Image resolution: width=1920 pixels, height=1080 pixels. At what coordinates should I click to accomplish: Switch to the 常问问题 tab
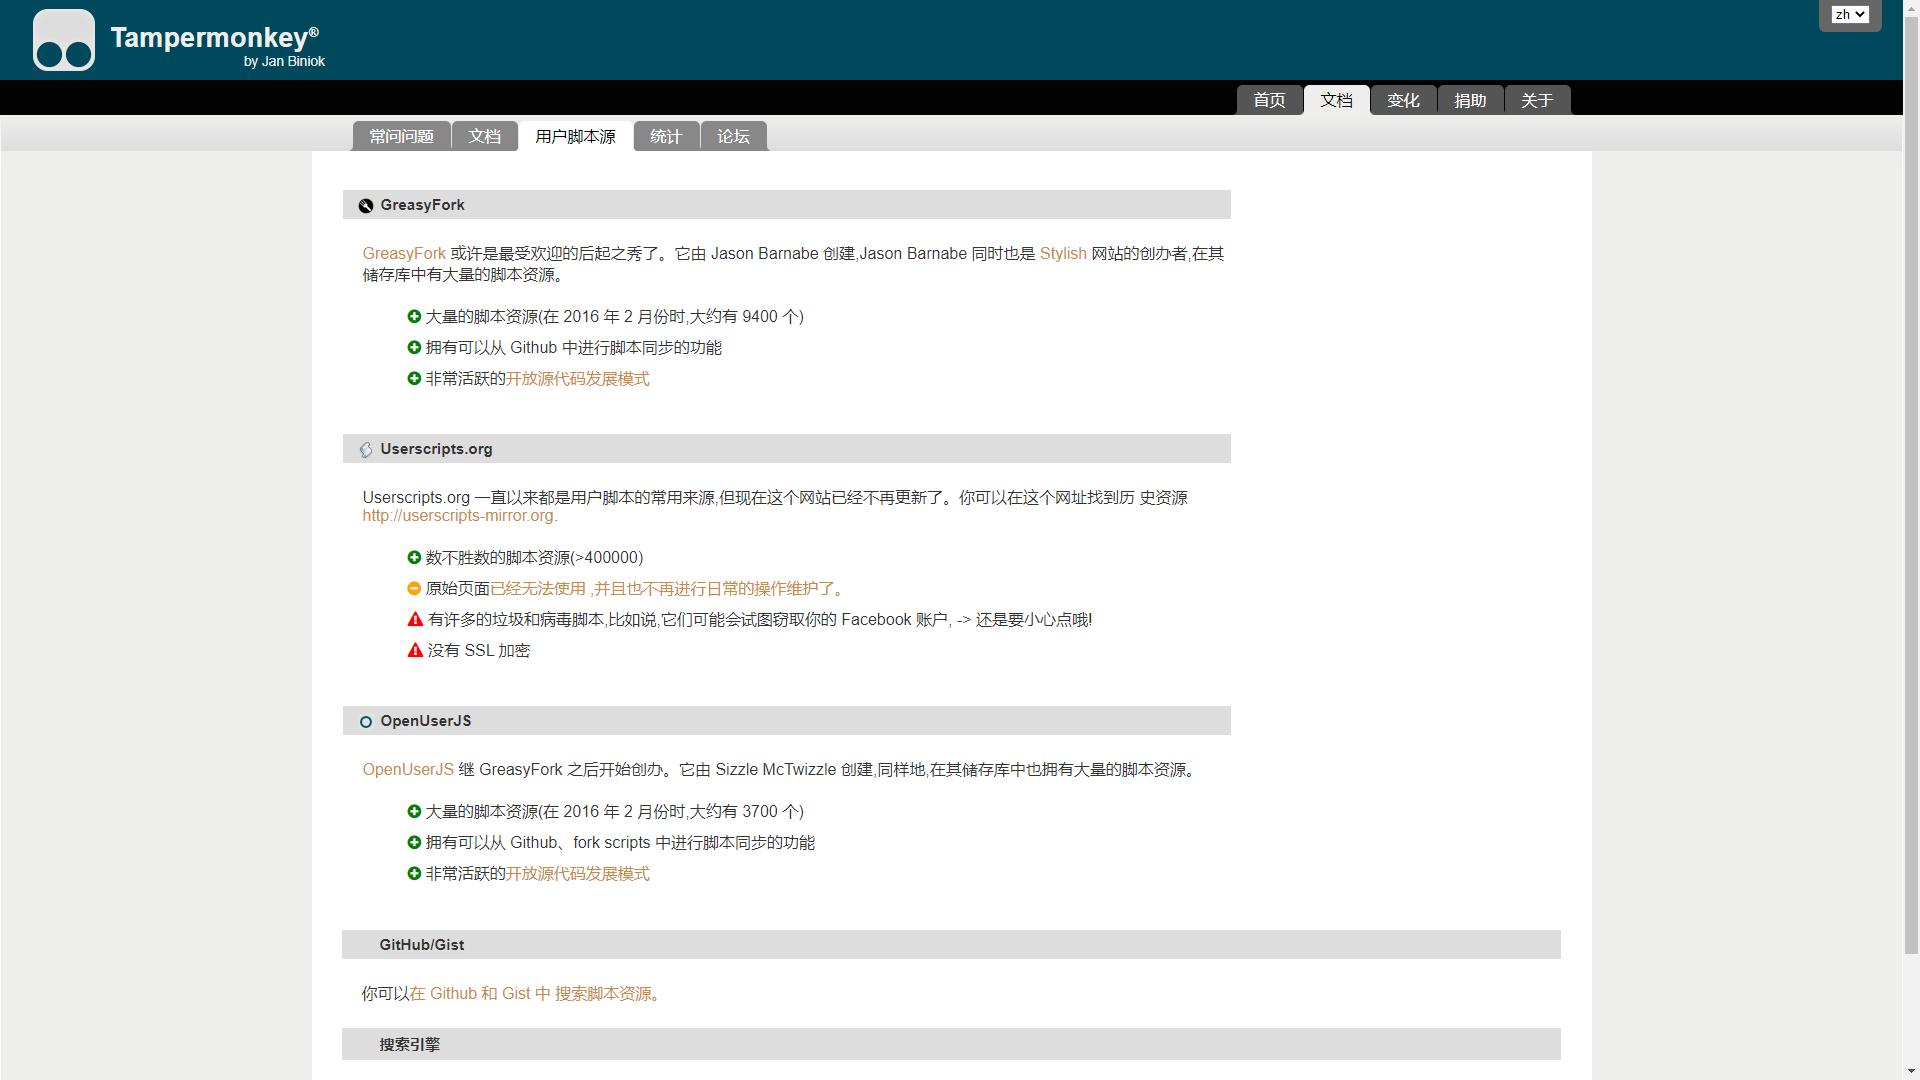(x=401, y=137)
